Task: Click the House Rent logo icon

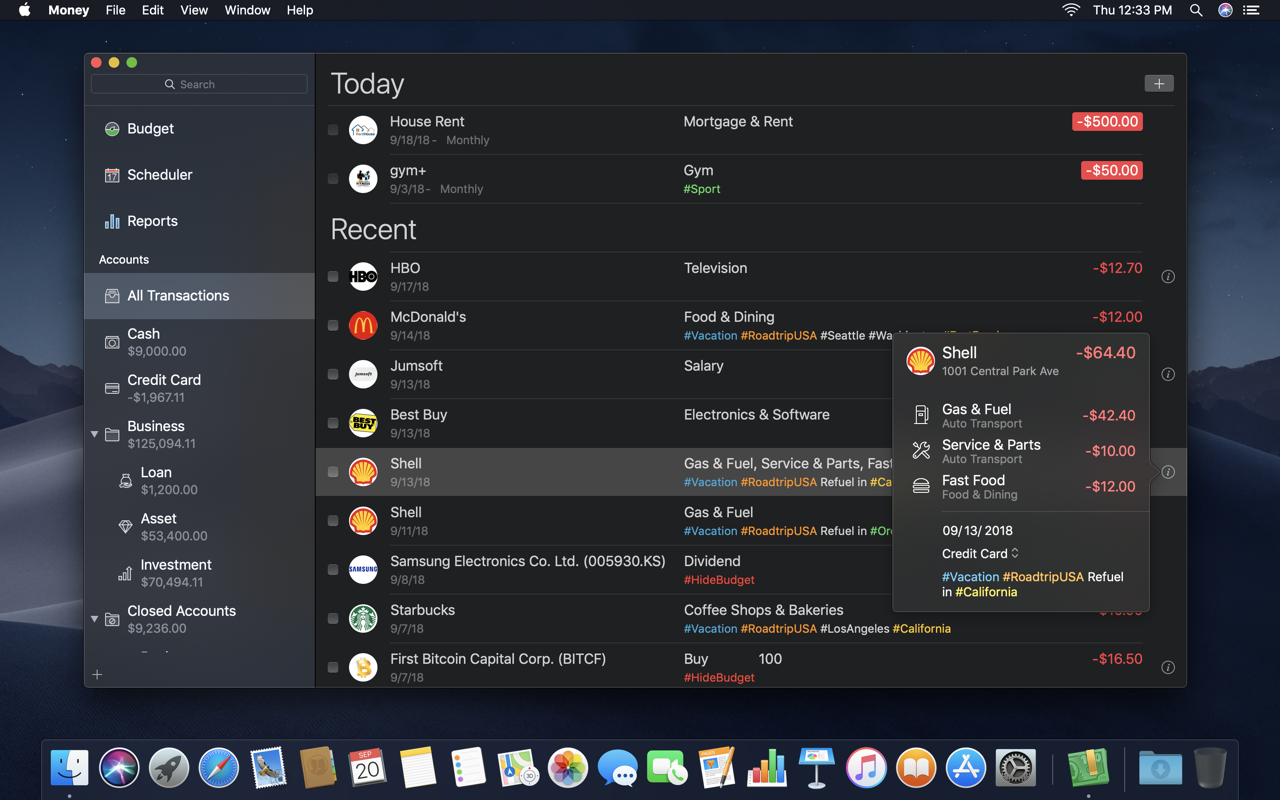Action: click(x=363, y=130)
